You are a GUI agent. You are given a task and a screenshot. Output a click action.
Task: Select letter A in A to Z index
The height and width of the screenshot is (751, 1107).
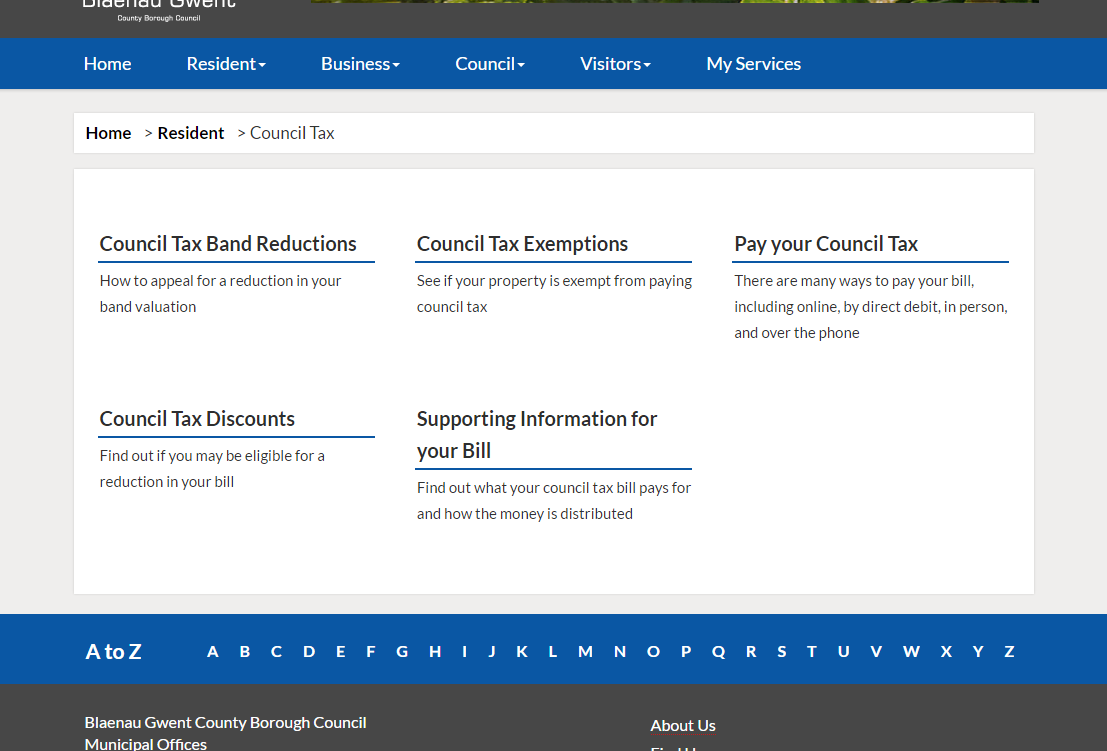pyautogui.click(x=212, y=652)
